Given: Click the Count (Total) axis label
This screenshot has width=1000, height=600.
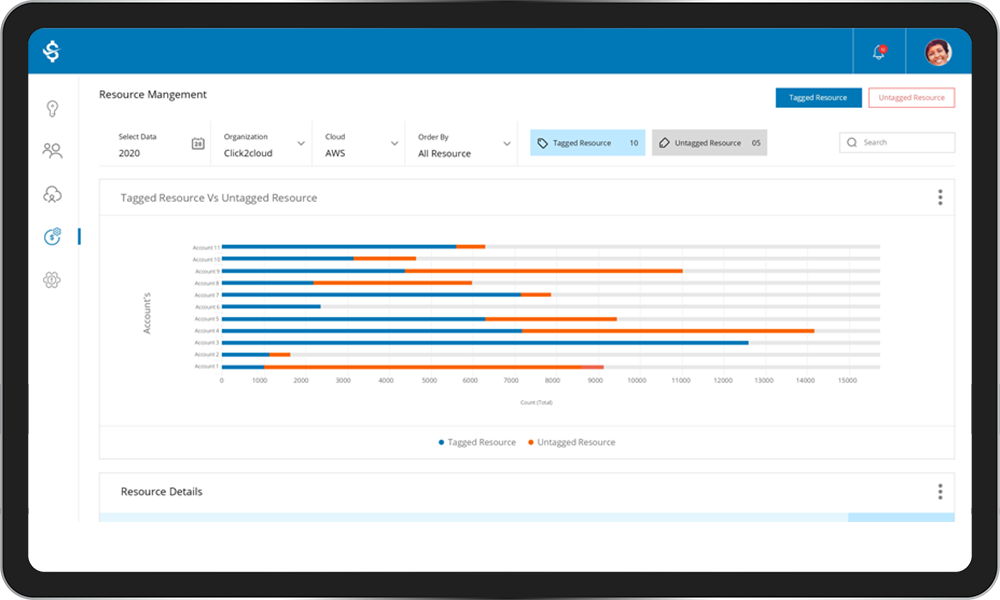Looking at the screenshot, I should [x=536, y=402].
